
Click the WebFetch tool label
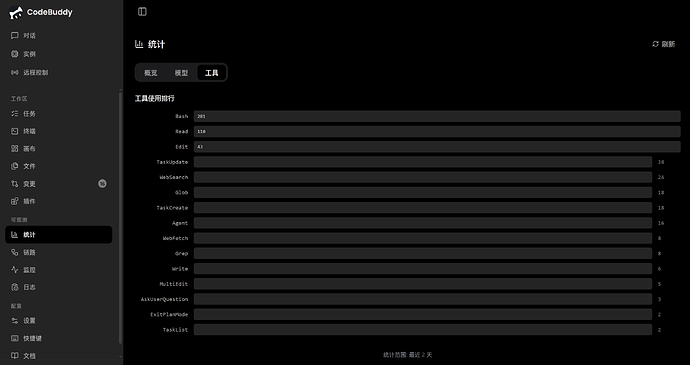point(175,238)
